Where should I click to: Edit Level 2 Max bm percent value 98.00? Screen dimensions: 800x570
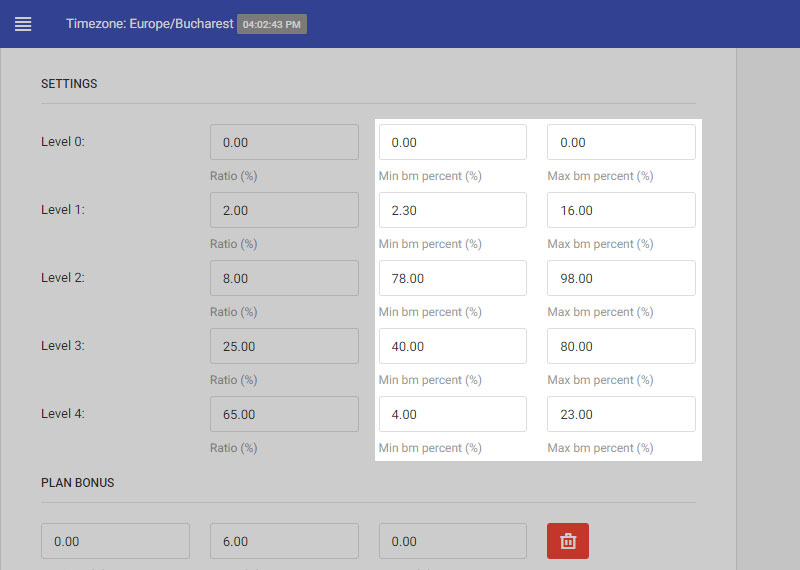(621, 278)
